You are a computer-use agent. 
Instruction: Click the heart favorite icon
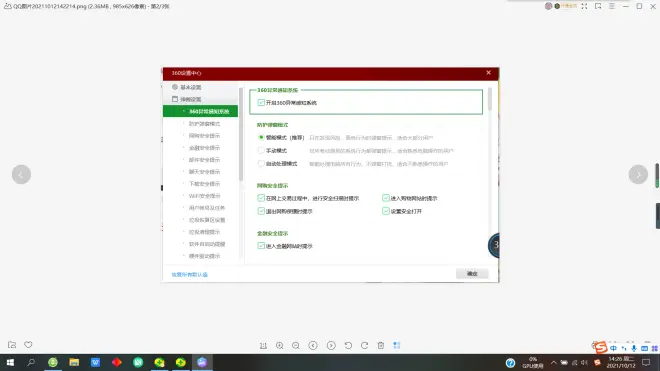pos(28,345)
